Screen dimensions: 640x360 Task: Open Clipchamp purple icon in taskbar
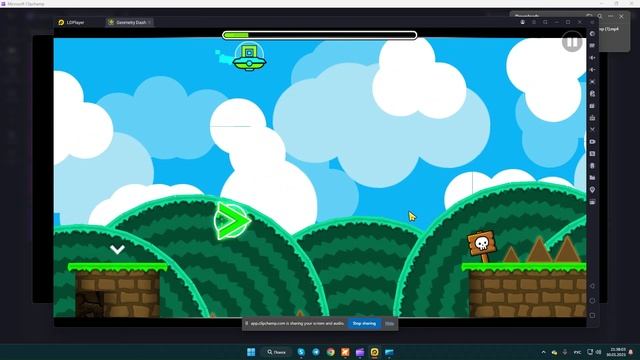coord(360,352)
